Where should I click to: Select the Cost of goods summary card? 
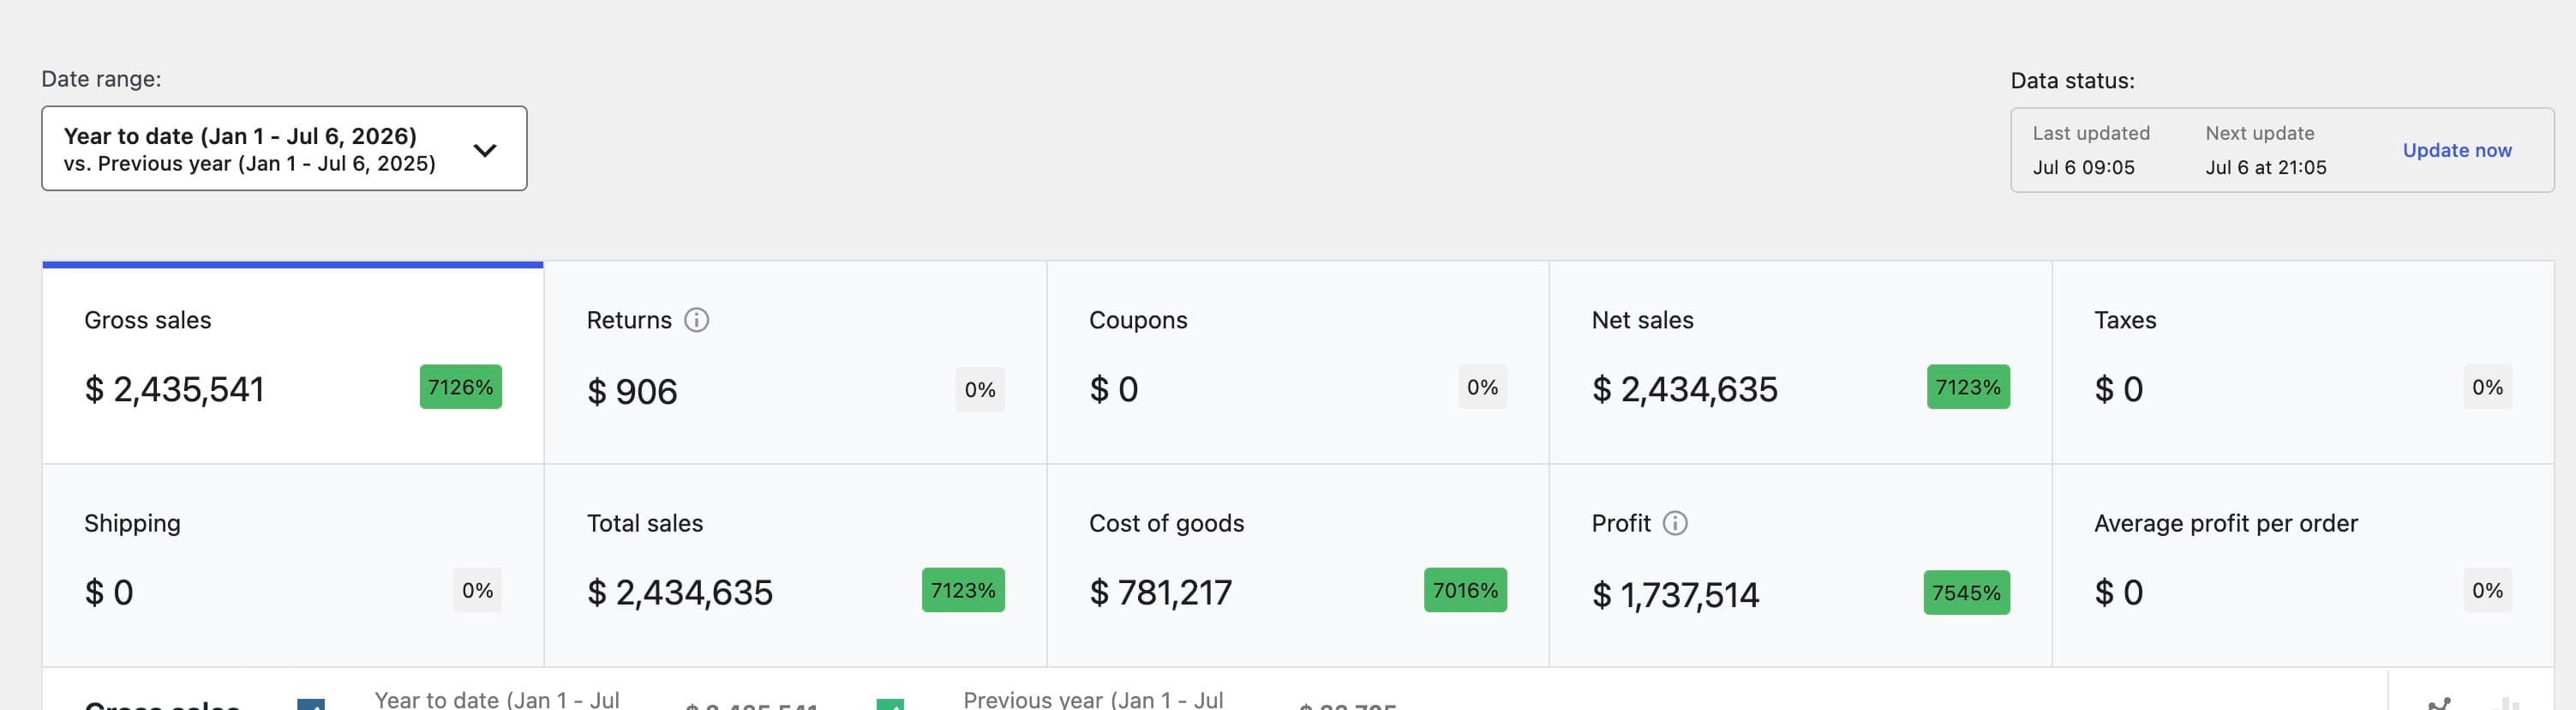(x=1298, y=565)
